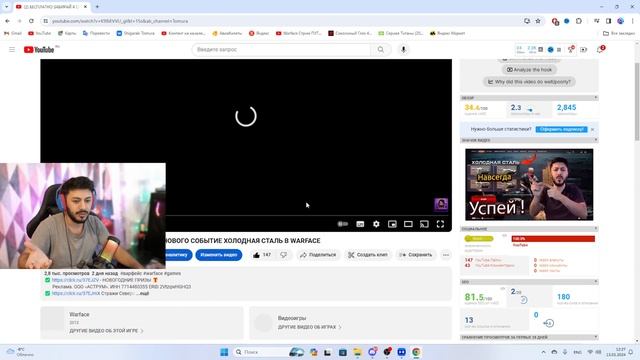Enable theater mode in the player
The height and width of the screenshot is (360, 640).
pos(408,224)
